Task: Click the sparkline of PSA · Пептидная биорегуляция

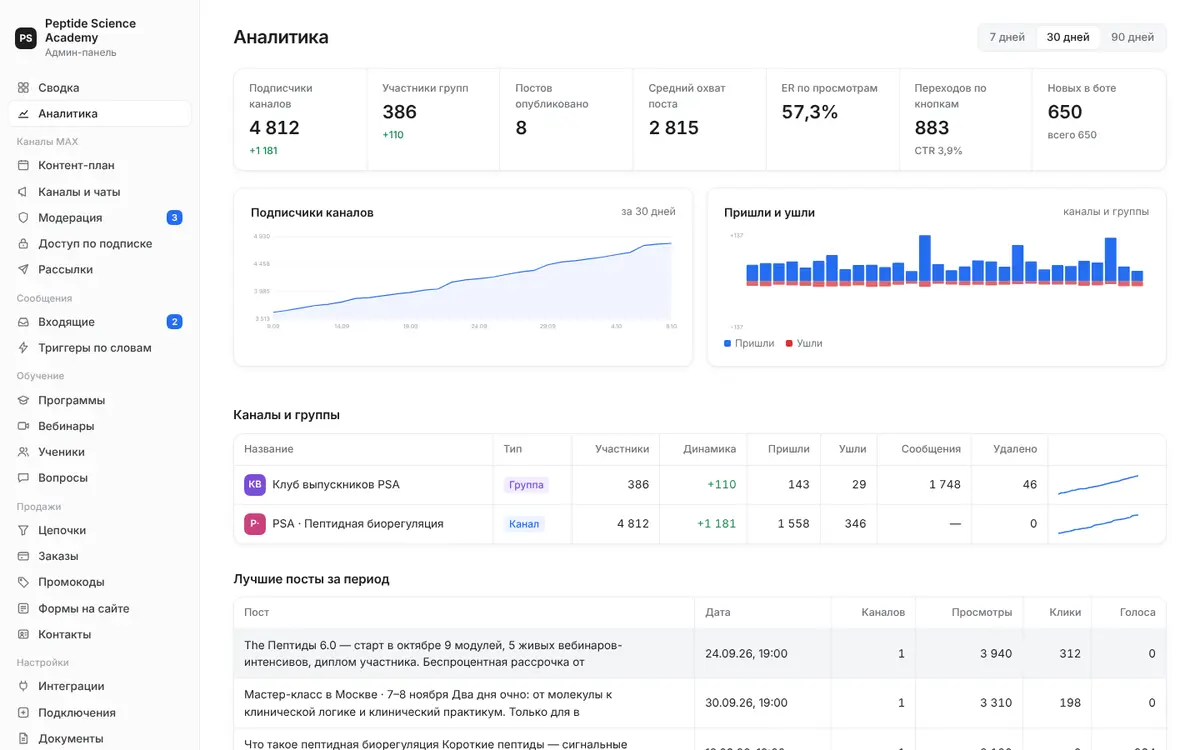Action: click(1098, 524)
